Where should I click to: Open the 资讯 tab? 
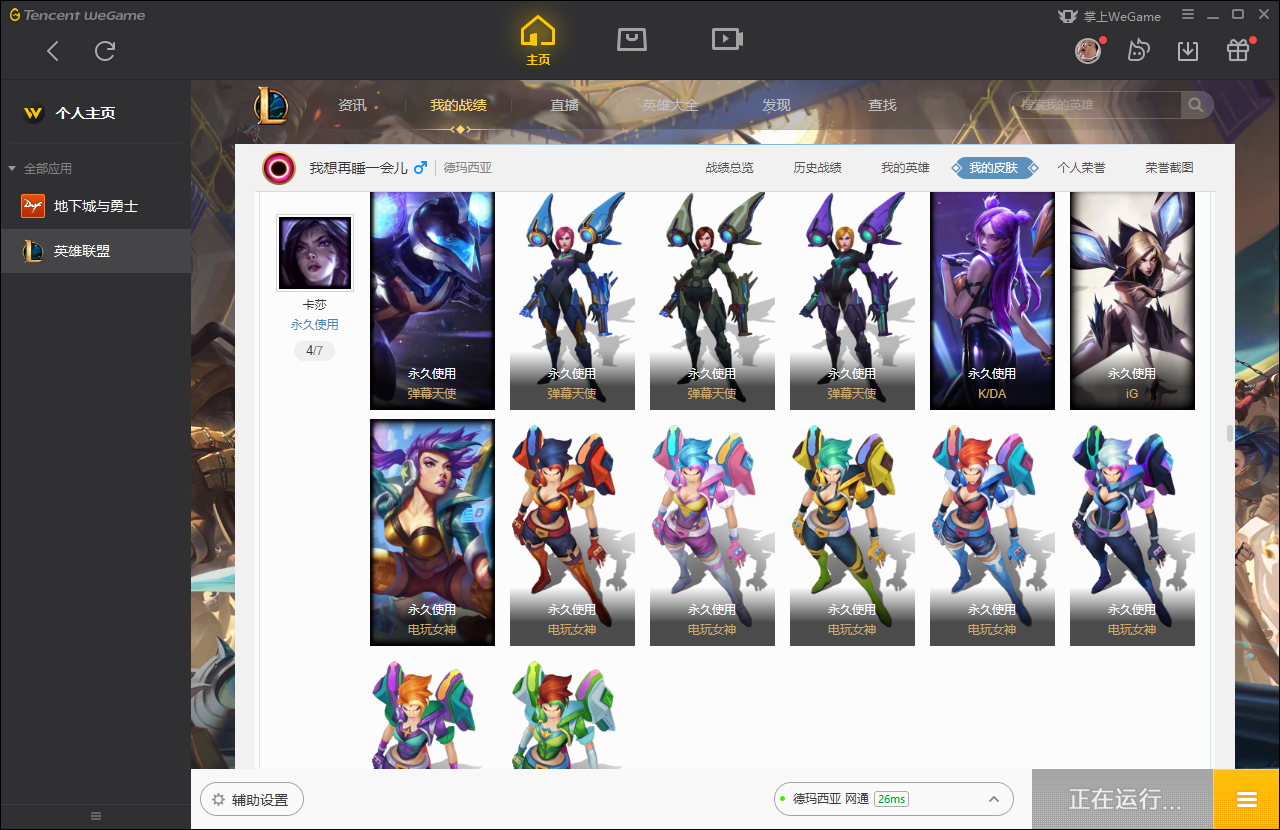coord(352,105)
